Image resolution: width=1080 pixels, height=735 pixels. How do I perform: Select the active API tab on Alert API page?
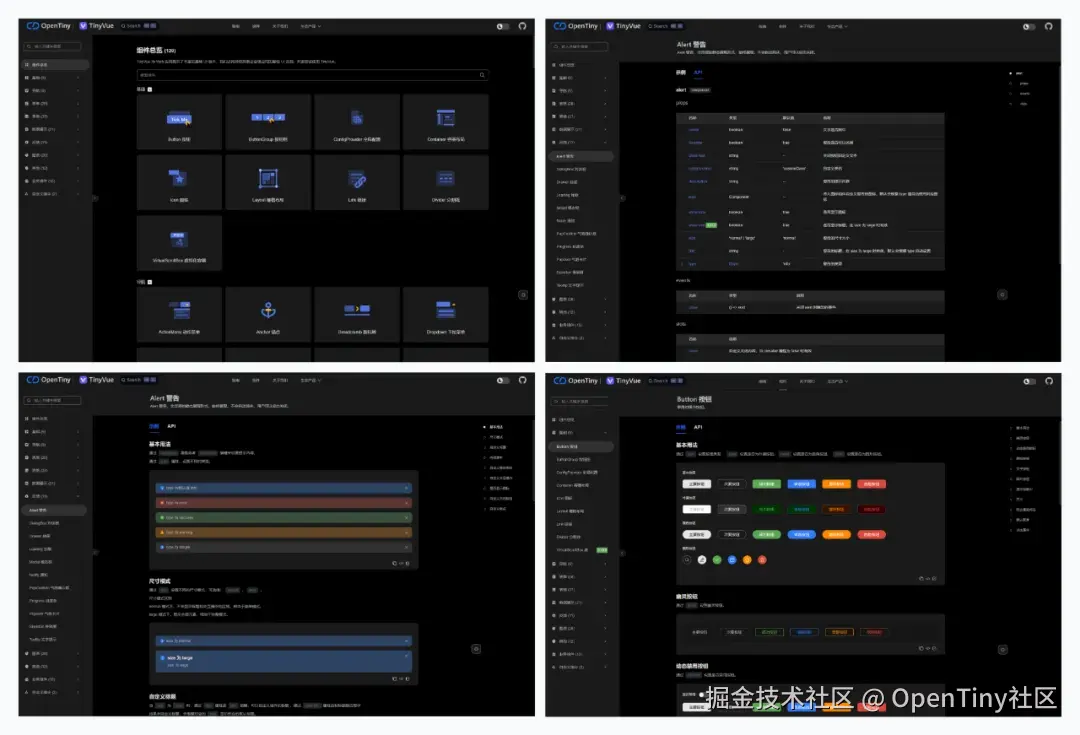[698, 72]
